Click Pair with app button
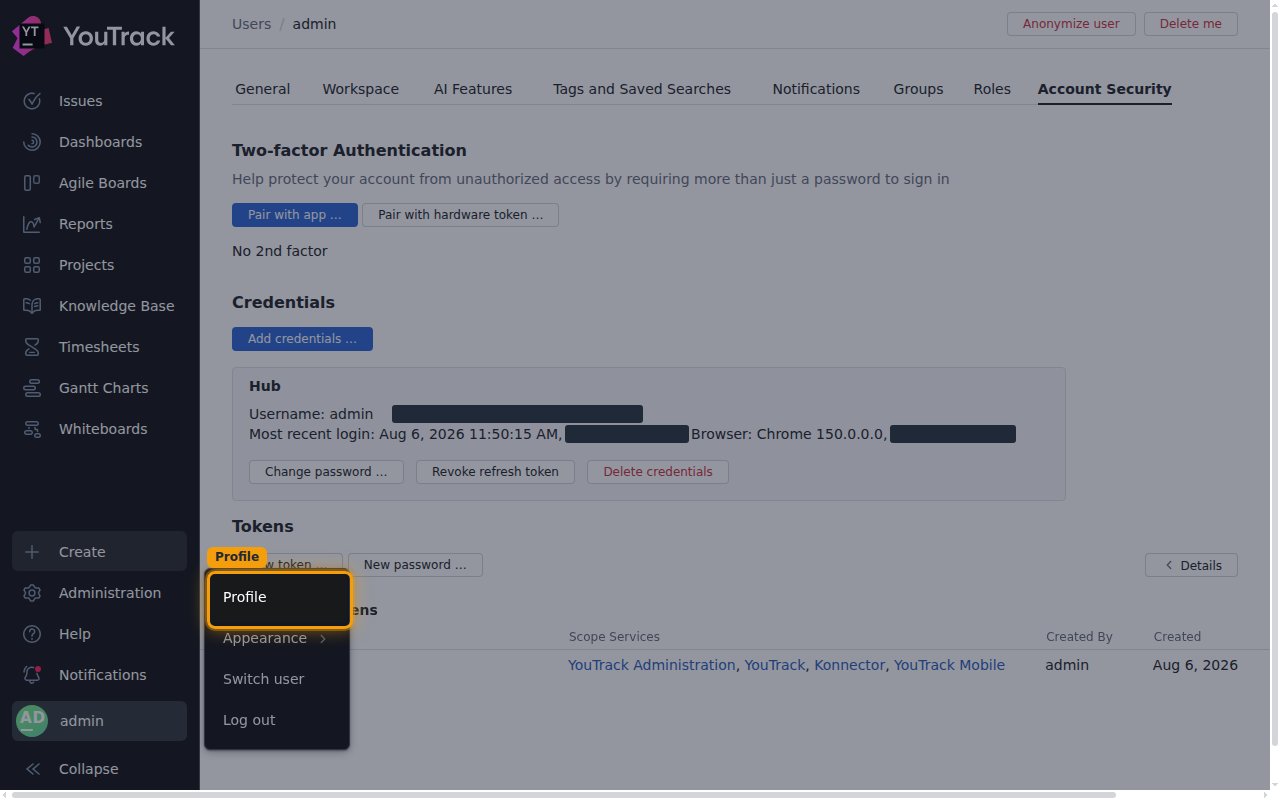Image resolution: width=1280 pixels, height=800 pixels. point(295,215)
